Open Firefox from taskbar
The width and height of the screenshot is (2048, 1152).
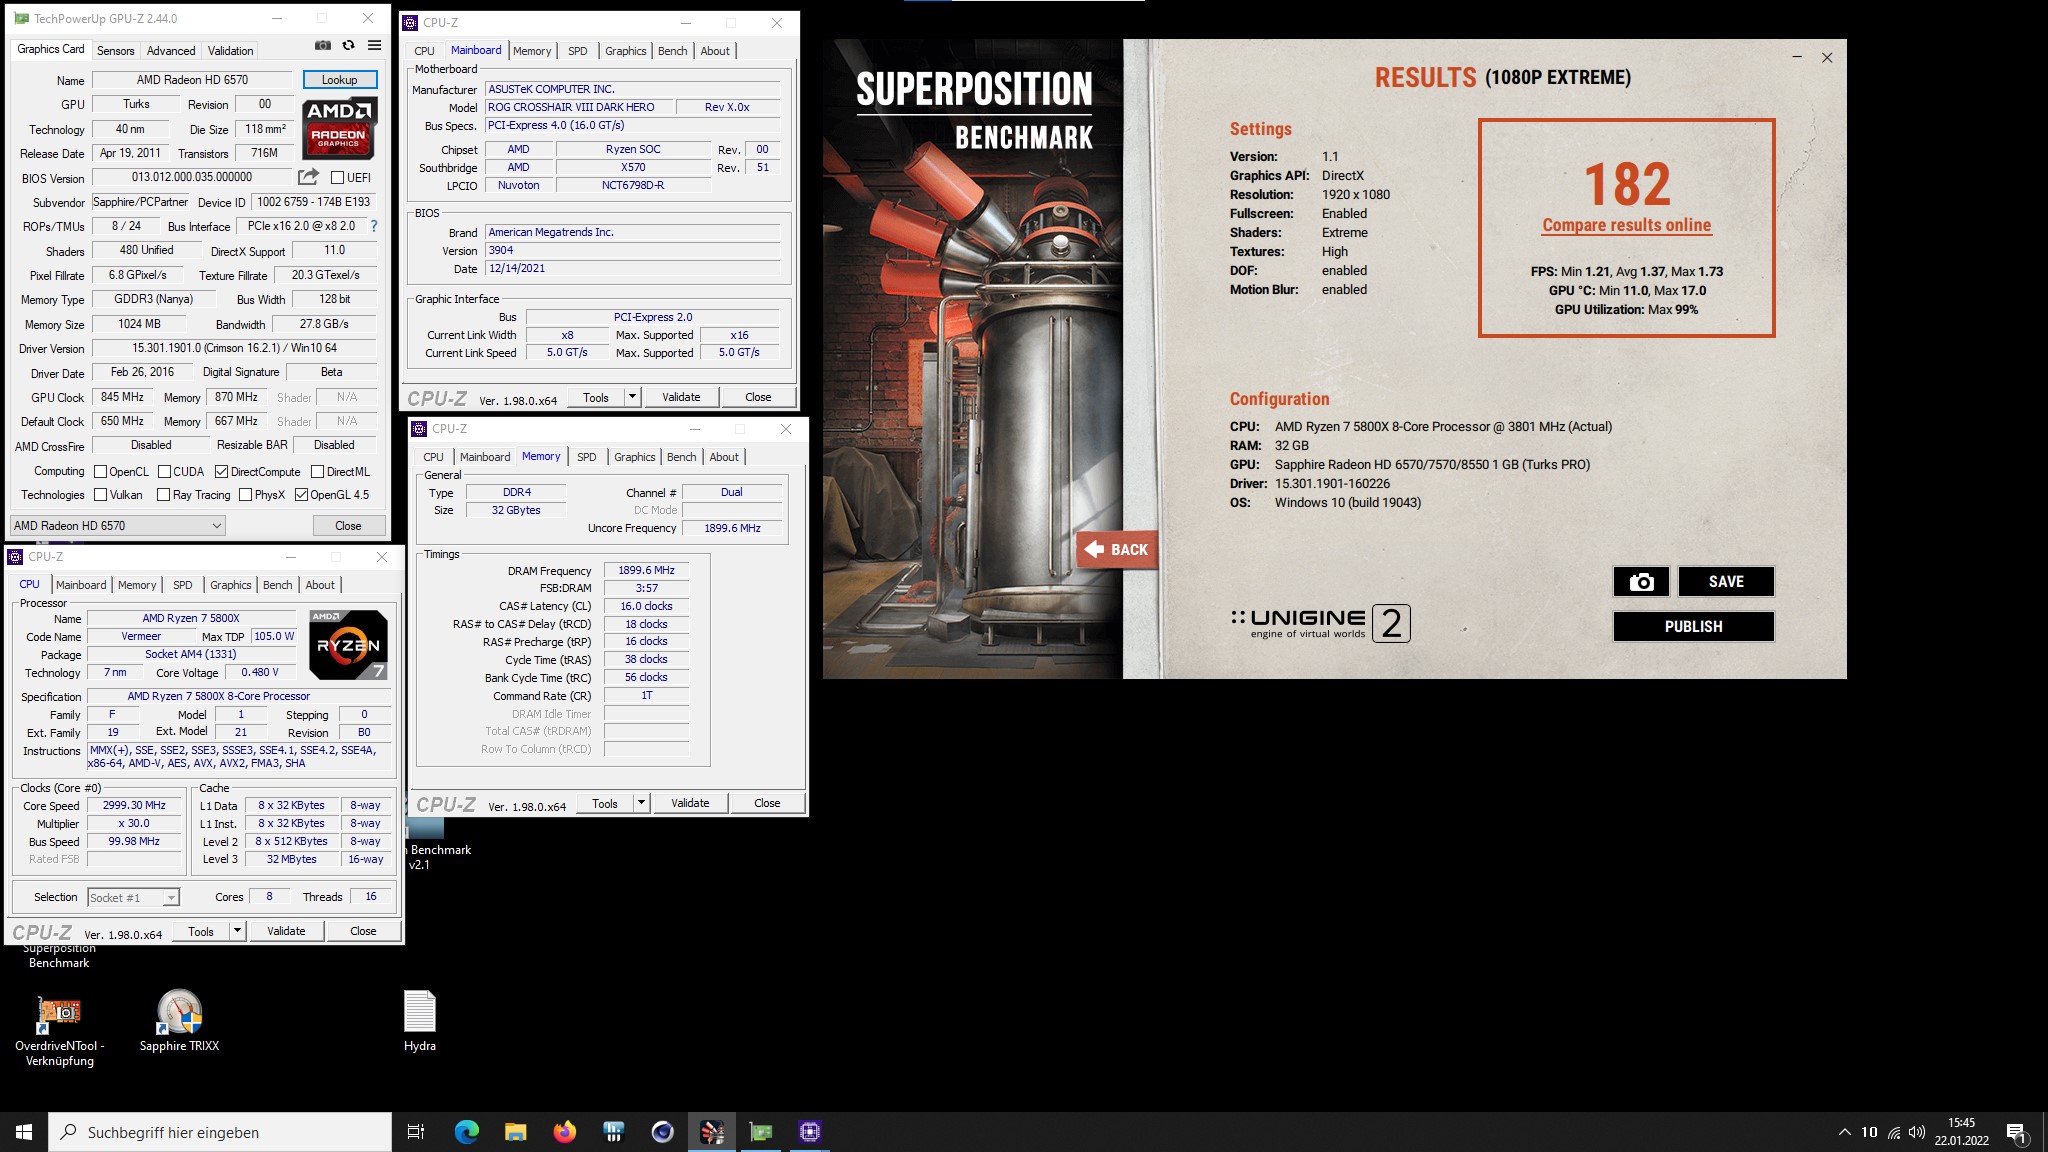(x=565, y=1132)
